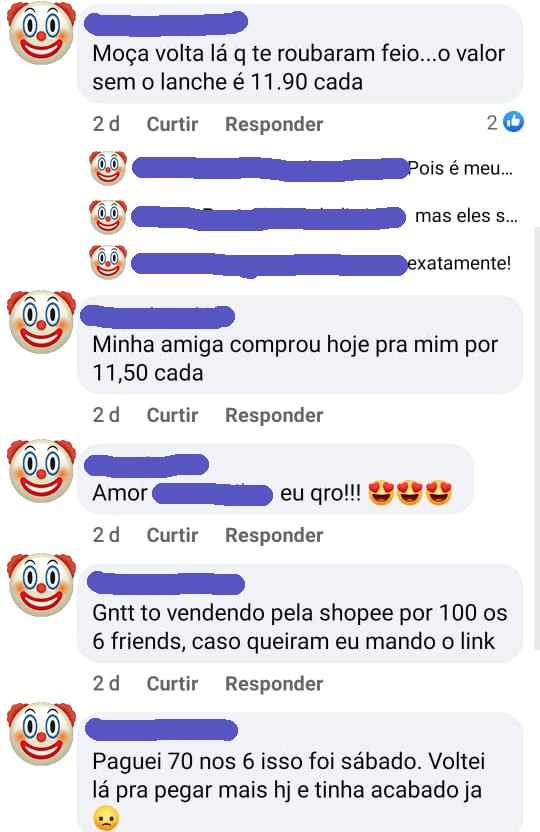Expand truncated reply 'mas eles s...'
540x832 pixels.
click(x=466, y=216)
